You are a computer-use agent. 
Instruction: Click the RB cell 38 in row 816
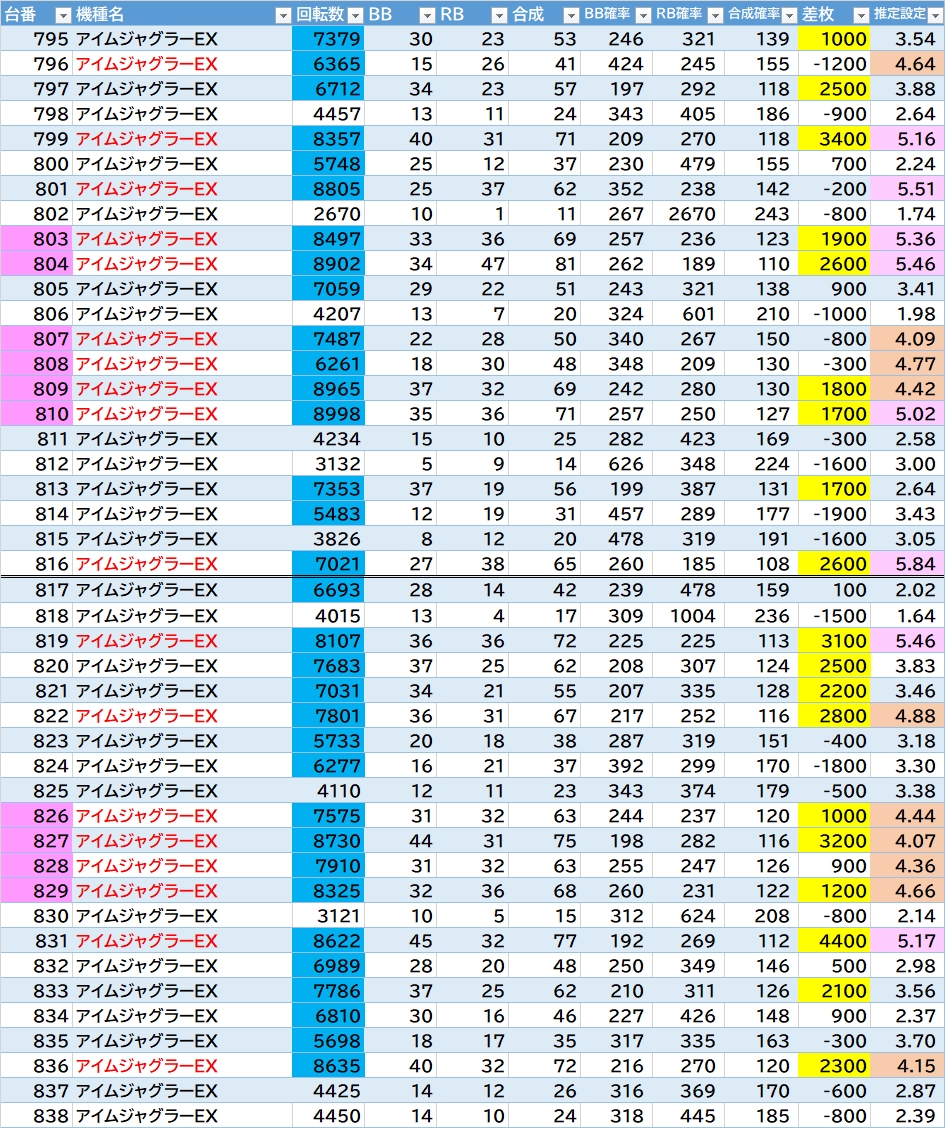(472, 564)
